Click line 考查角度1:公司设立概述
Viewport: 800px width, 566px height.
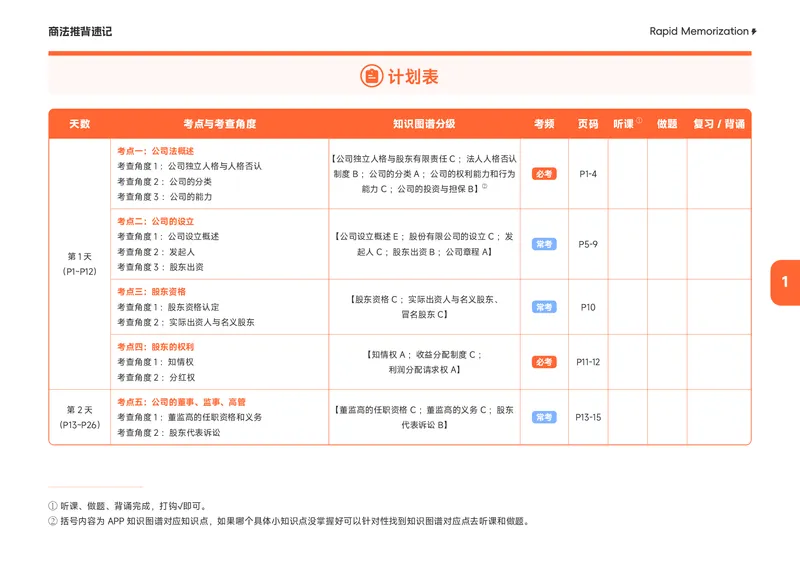[168, 237]
